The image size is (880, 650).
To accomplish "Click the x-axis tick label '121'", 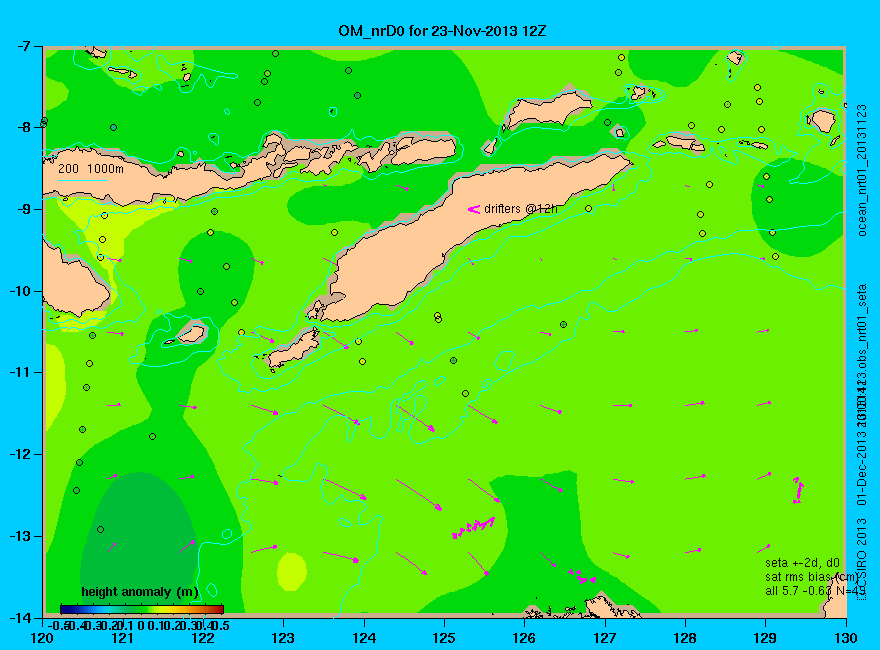I will click(123, 638).
